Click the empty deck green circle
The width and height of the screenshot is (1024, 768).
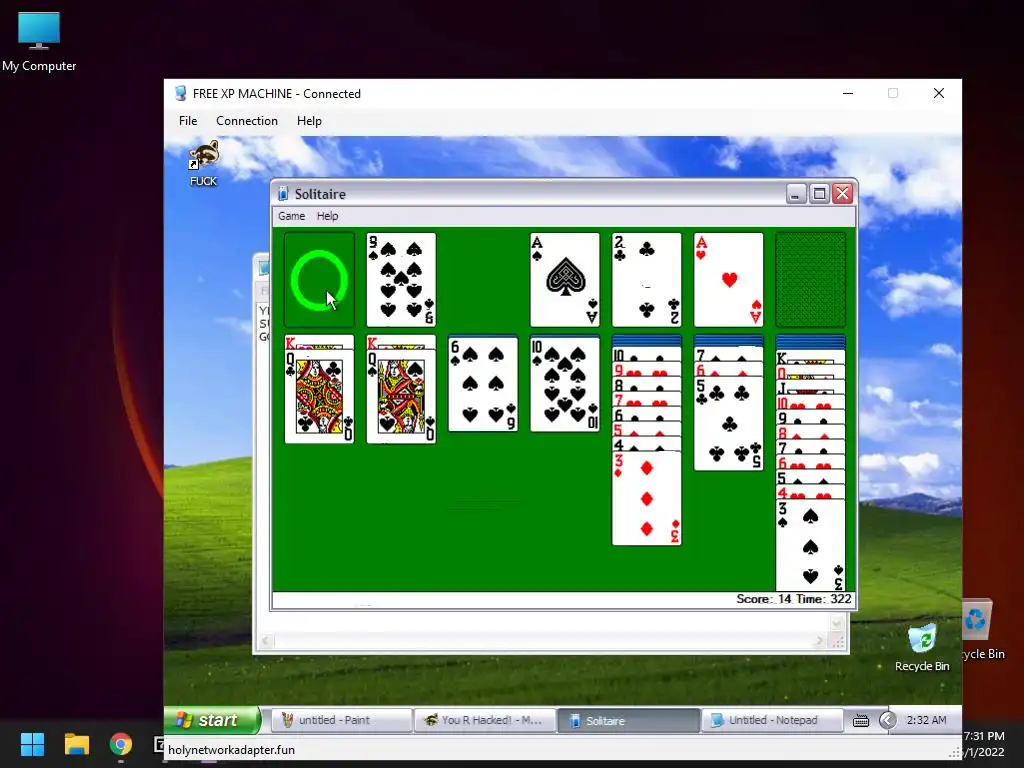(319, 280)
